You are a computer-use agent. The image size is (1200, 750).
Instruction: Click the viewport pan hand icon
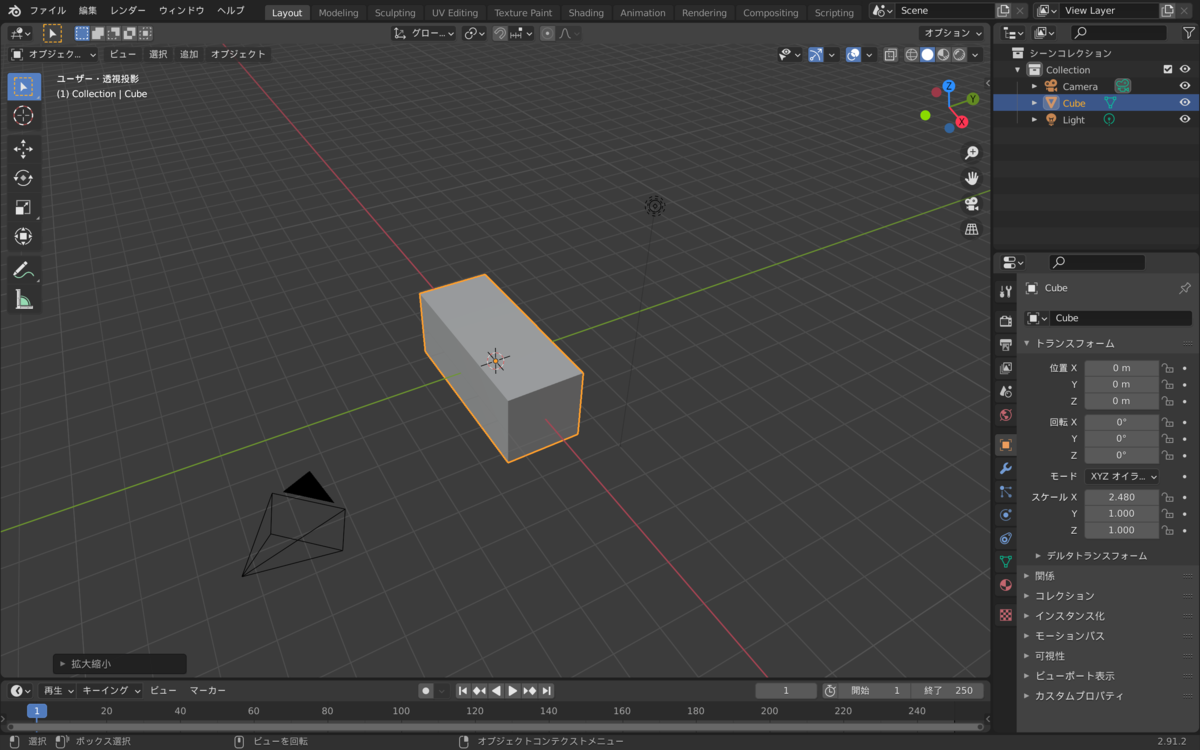971,178
